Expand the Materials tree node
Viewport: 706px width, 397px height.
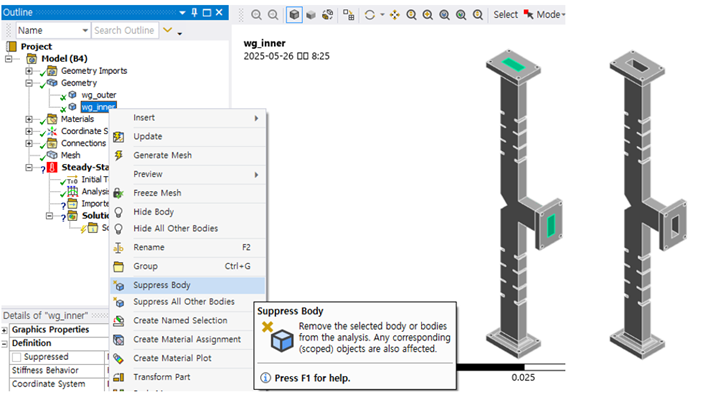(29, 119)
